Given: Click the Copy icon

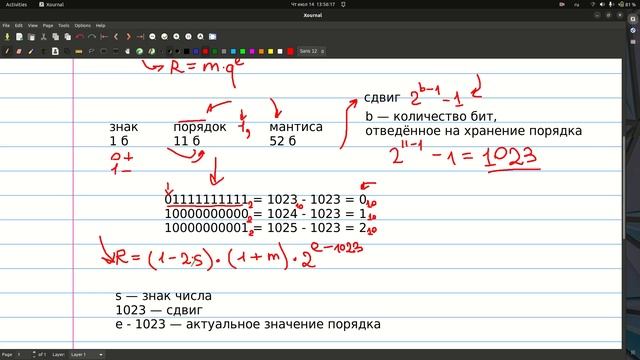Looking at the screenshot, I should click(56, 37).
